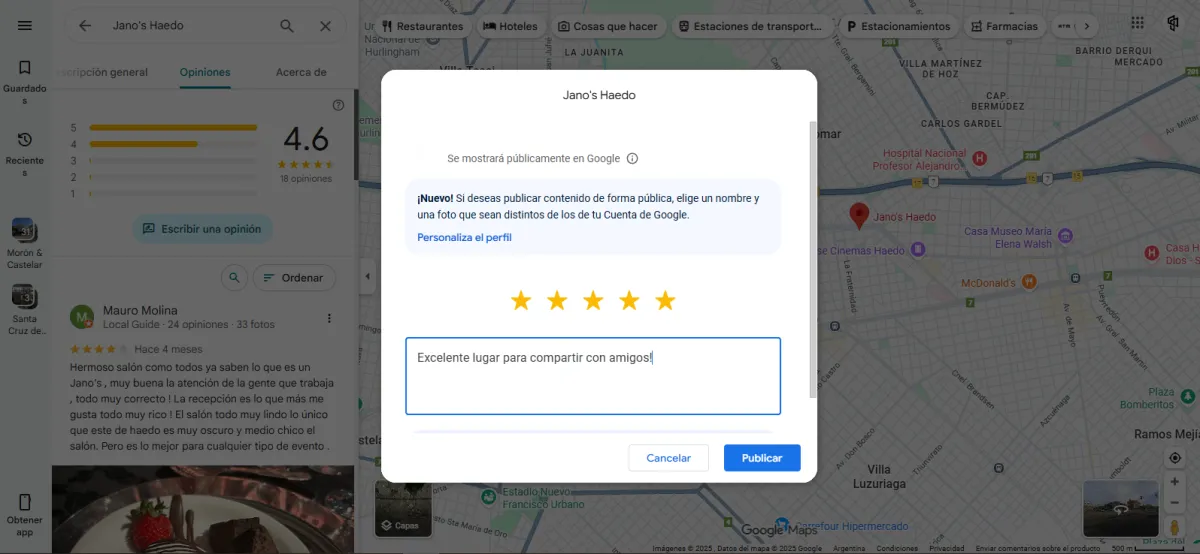Select the Opiniones tab
This screenshot has width=1200, height=554.
(205, 72)
